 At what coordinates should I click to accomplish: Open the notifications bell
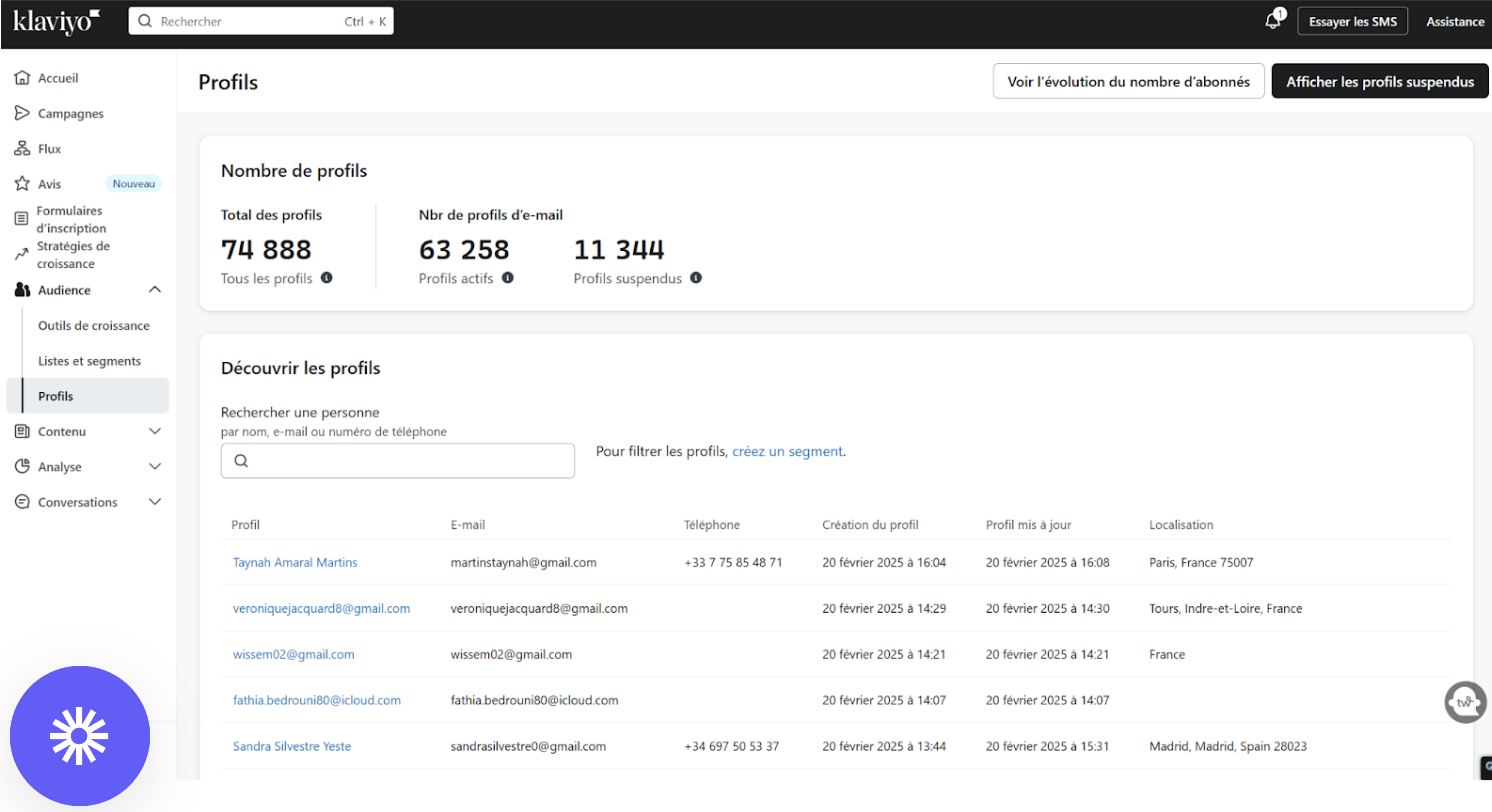pyautogui.click(x=1273, y=21)
